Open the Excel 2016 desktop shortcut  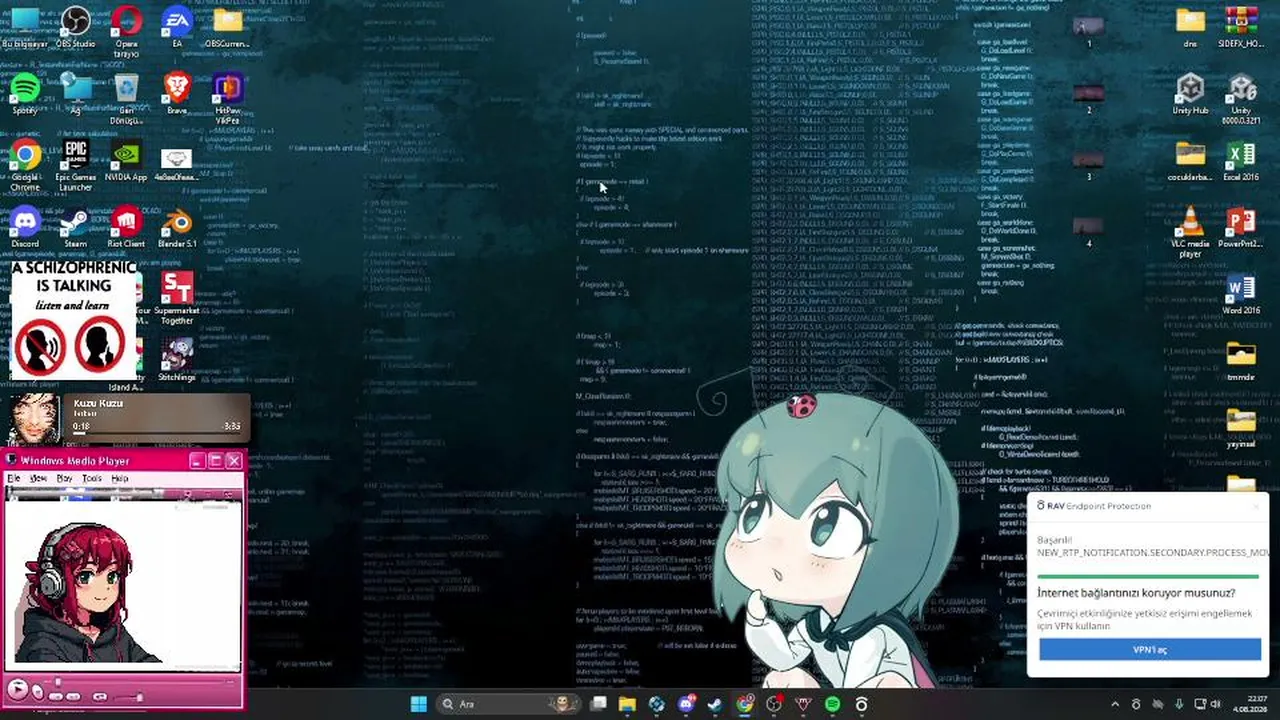tap(1241, 160)
